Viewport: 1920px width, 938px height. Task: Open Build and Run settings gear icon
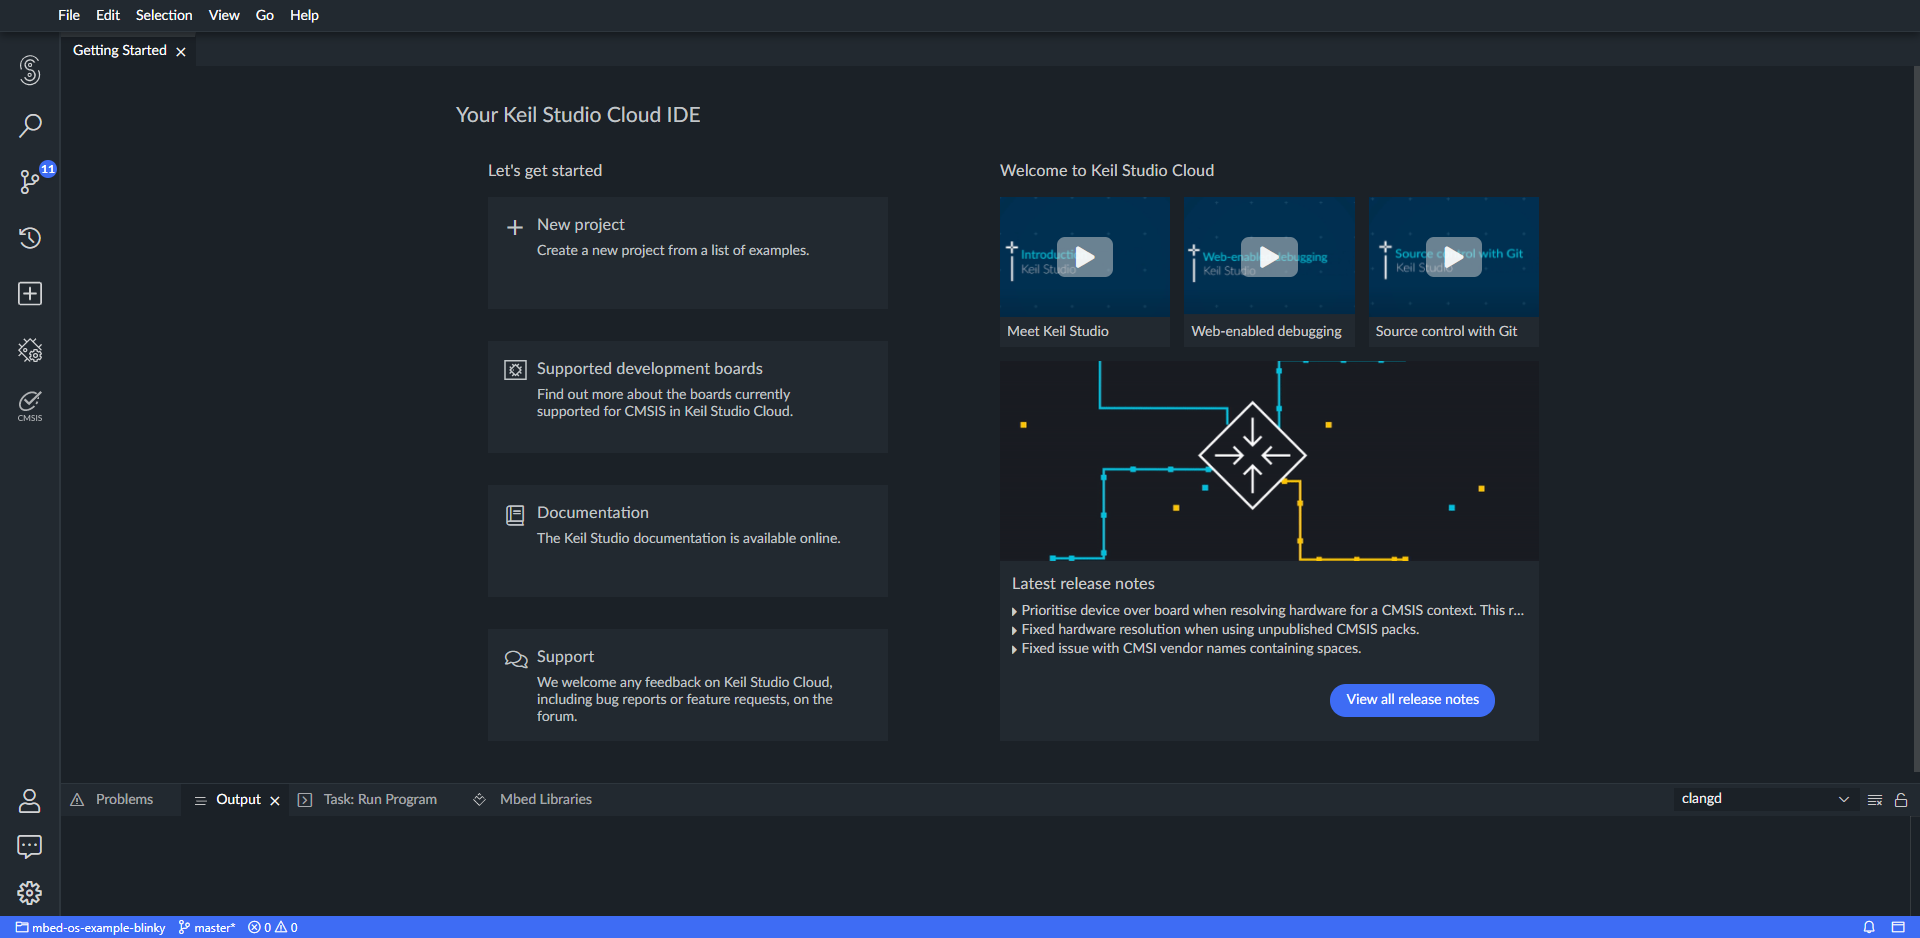point(30,350)
